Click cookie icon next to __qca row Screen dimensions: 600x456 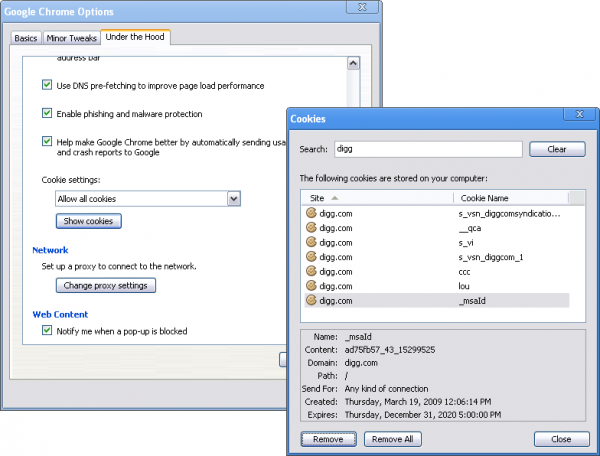tap(311, 227)
